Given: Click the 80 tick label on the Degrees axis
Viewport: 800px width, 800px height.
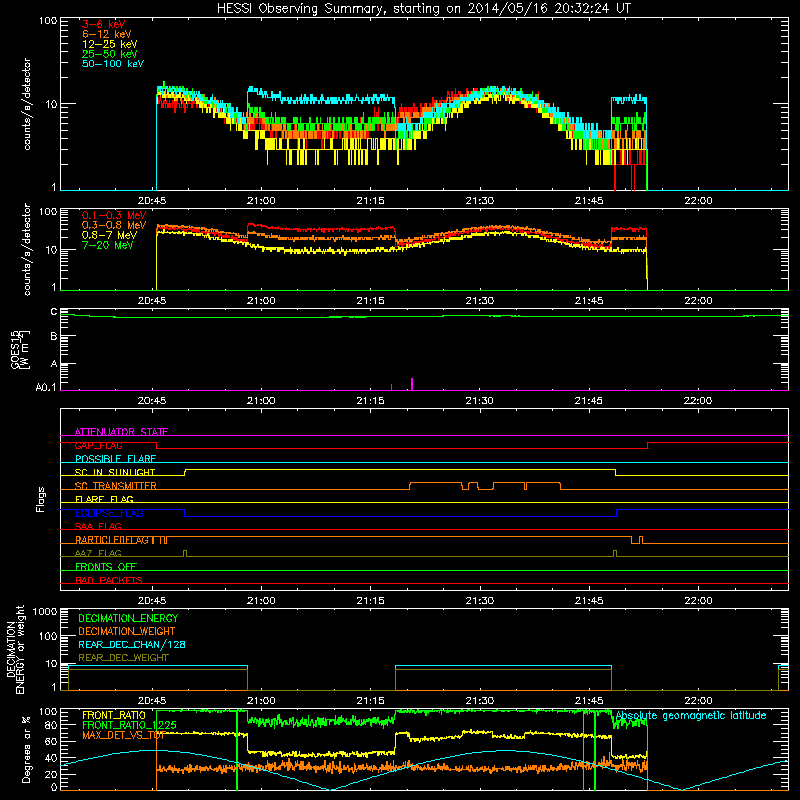Looking at the screenshot, I should point(51,725).
